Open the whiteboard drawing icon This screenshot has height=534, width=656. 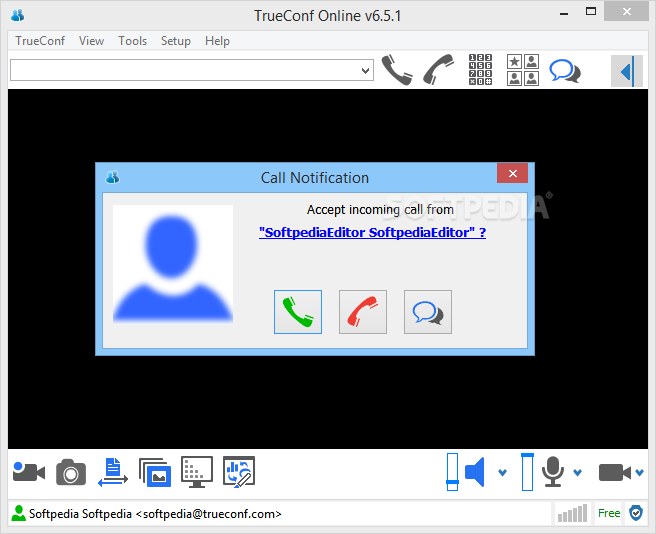point(239,472)
